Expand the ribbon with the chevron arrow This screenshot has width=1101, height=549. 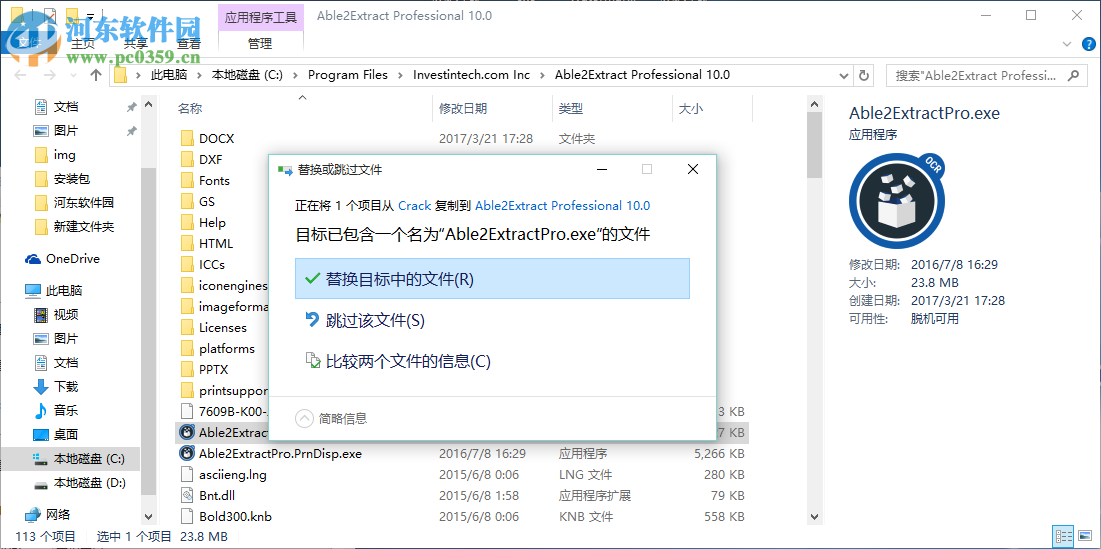(x=1066, y=44)
